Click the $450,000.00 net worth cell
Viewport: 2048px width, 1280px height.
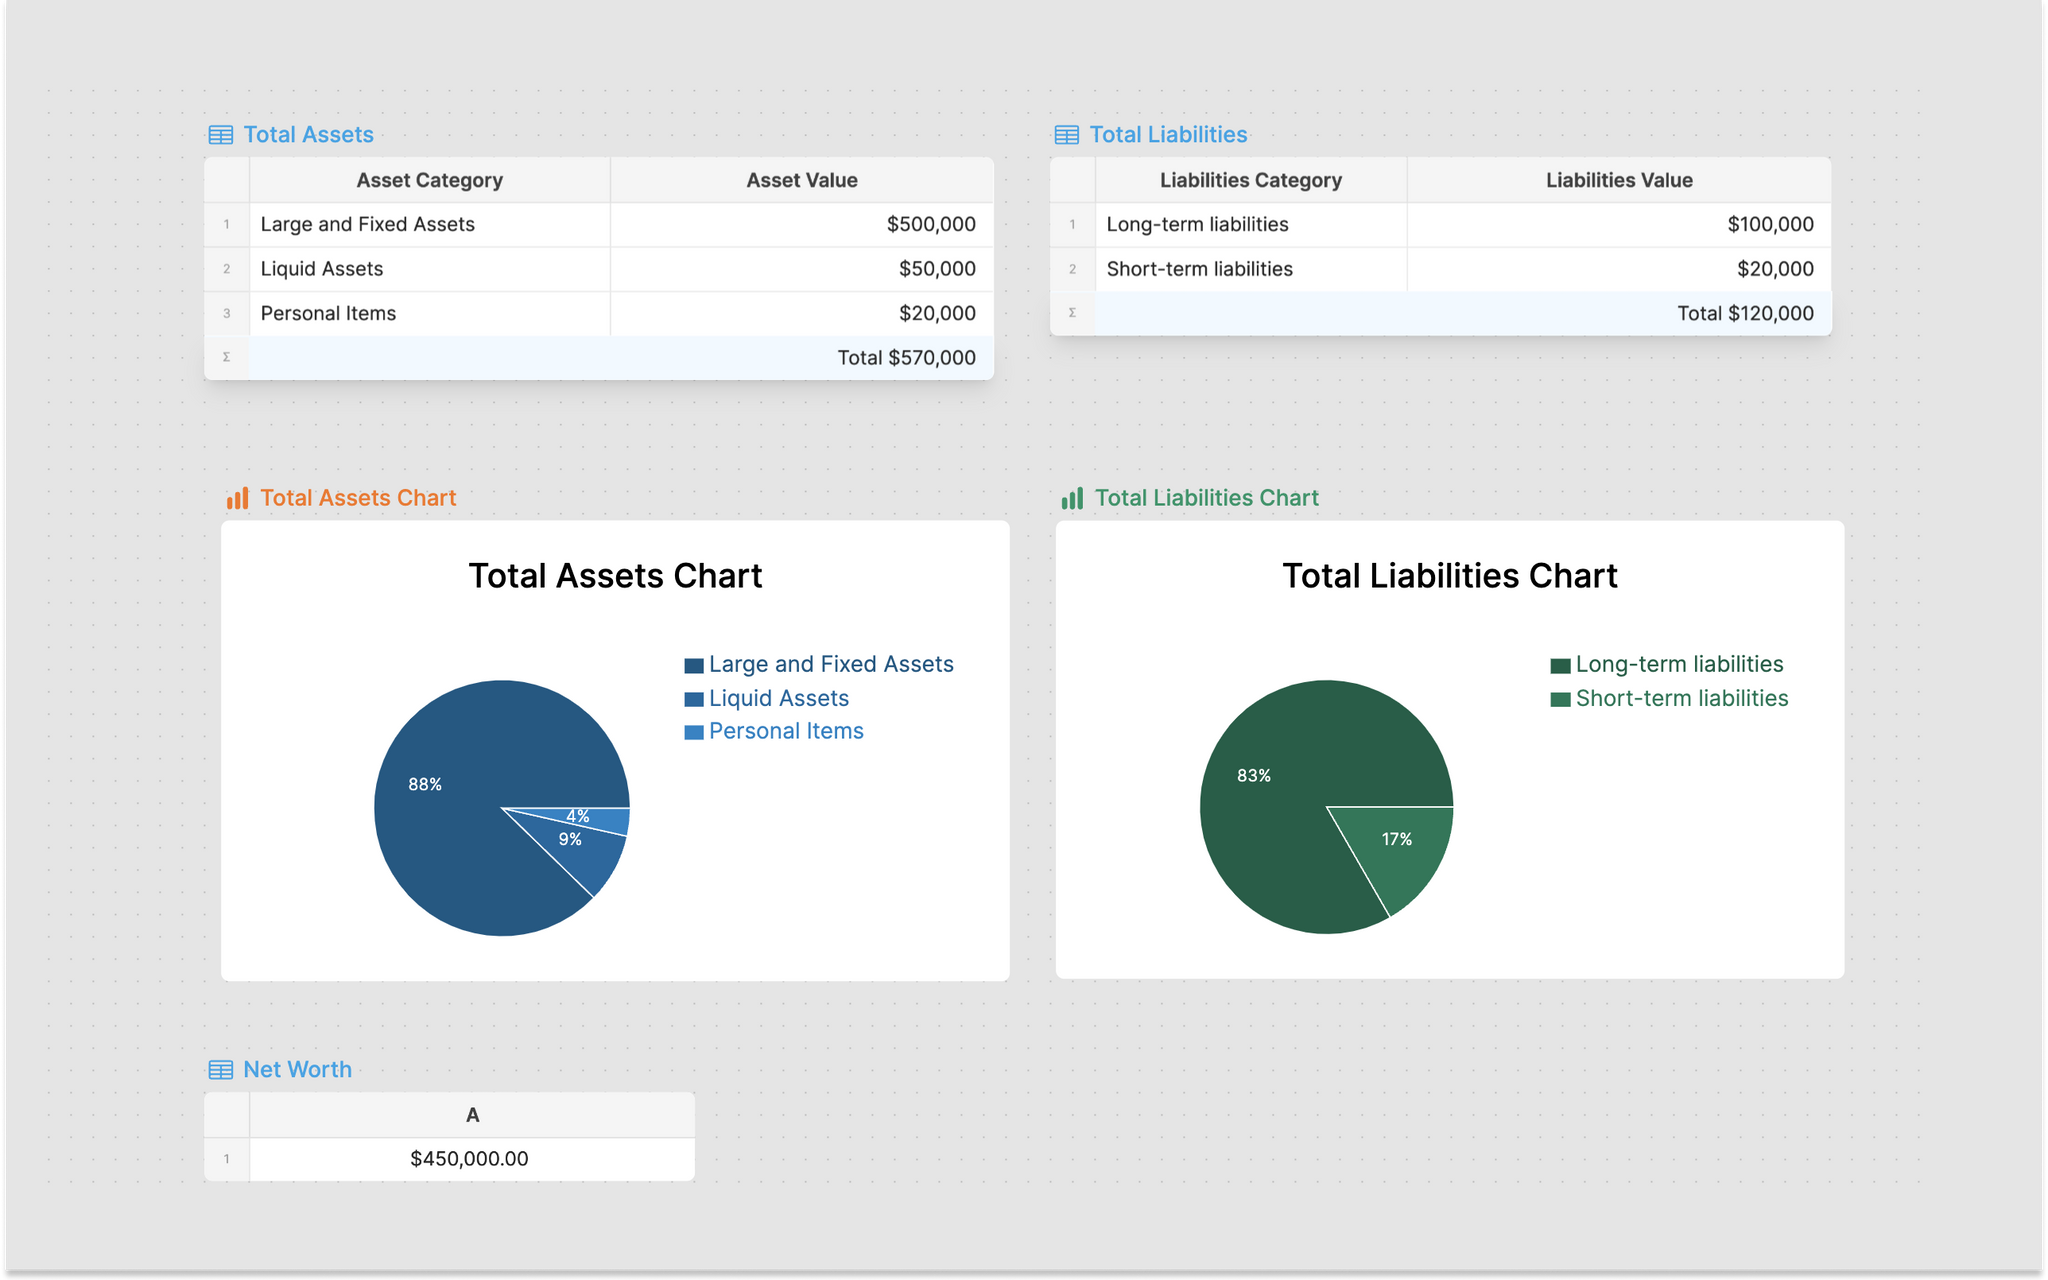pos(472,1159)
